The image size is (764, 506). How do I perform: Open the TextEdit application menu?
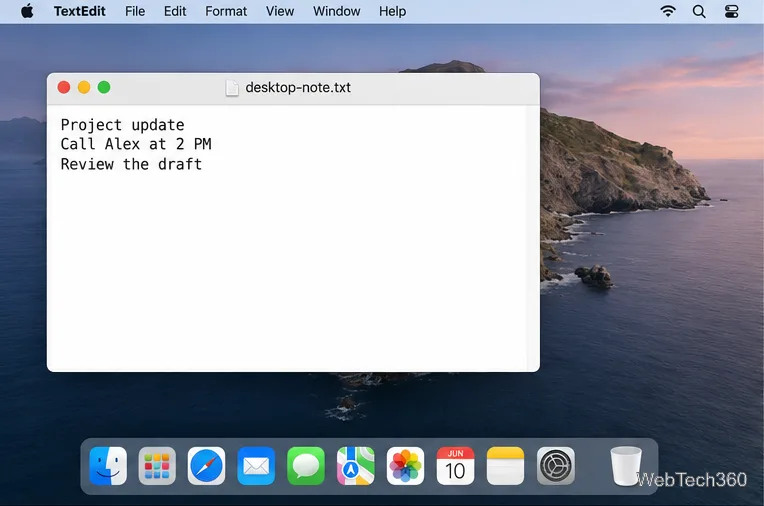[x=79, y=11]
